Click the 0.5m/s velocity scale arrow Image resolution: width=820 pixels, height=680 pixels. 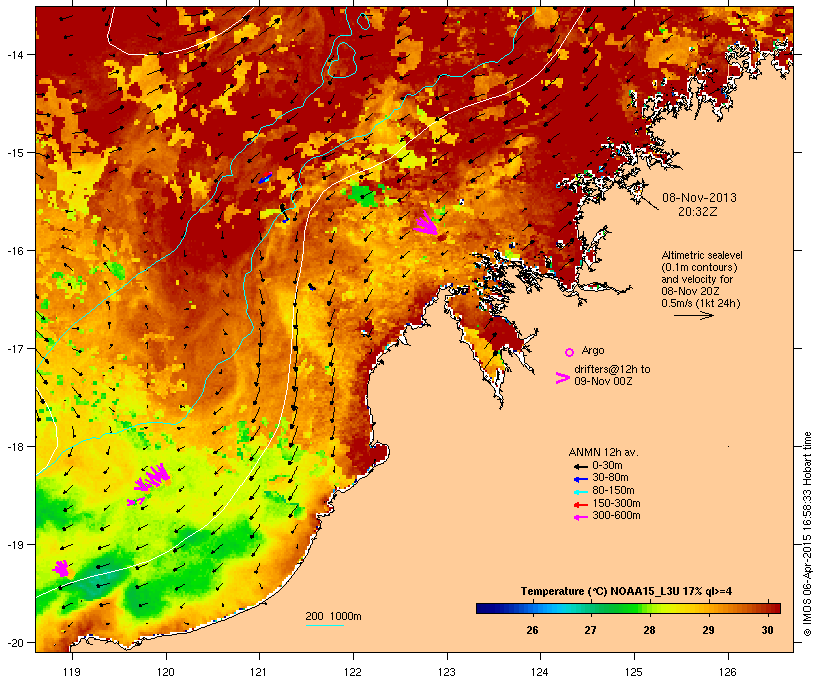[693, 315]
